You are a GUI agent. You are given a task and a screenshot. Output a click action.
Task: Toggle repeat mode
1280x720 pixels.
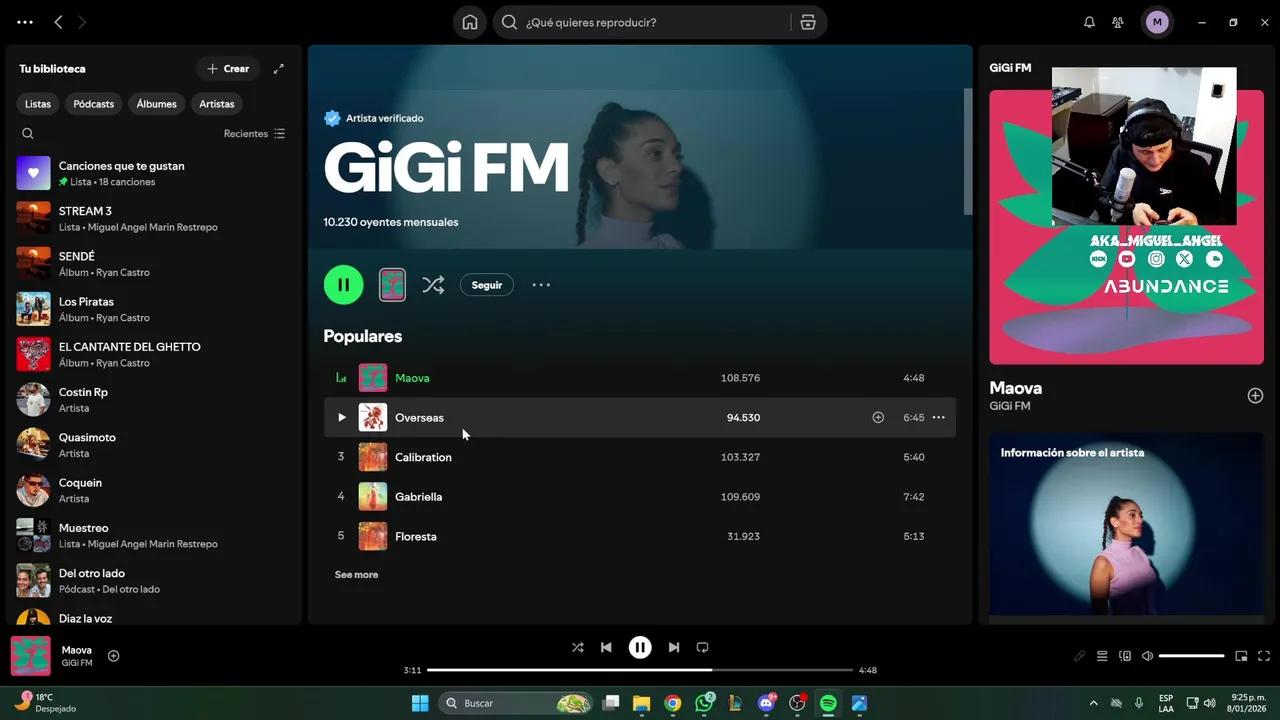coord(702,647)
